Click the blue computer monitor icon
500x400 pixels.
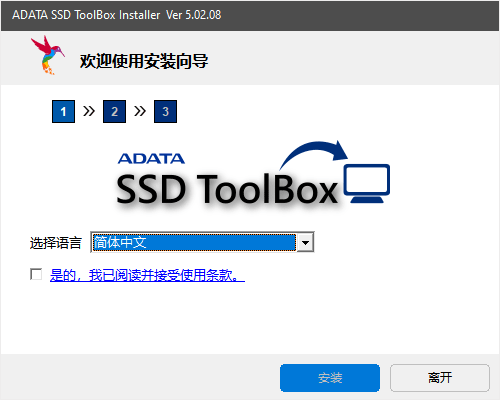pos(367,183)
